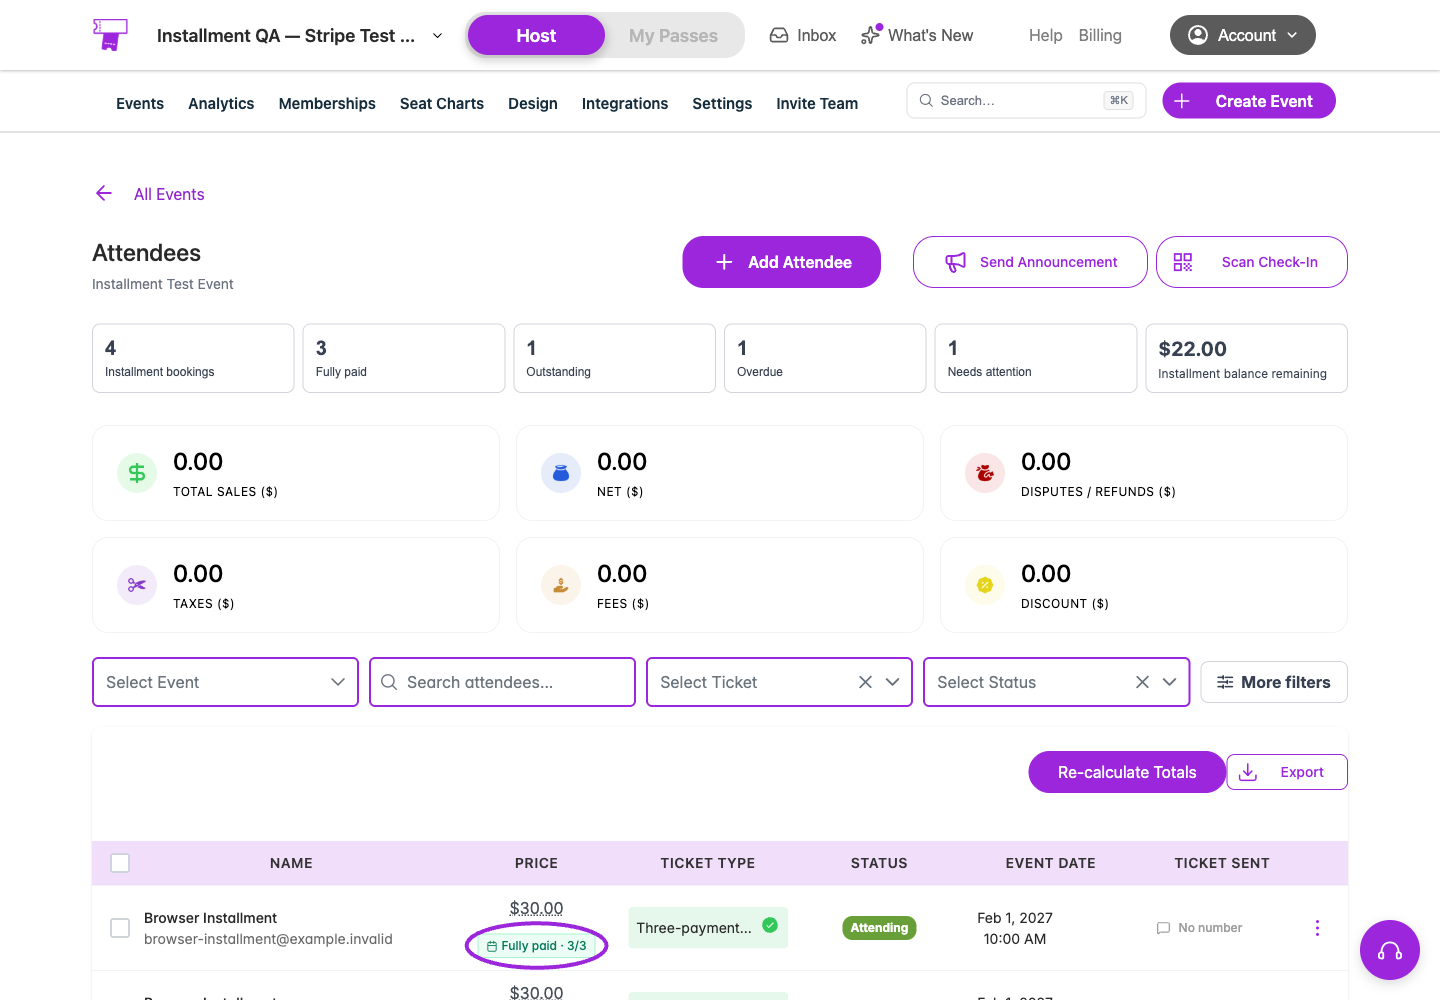Clear the Select Ticket filter
This screenshot has height=1000, width=1440.
866,682
